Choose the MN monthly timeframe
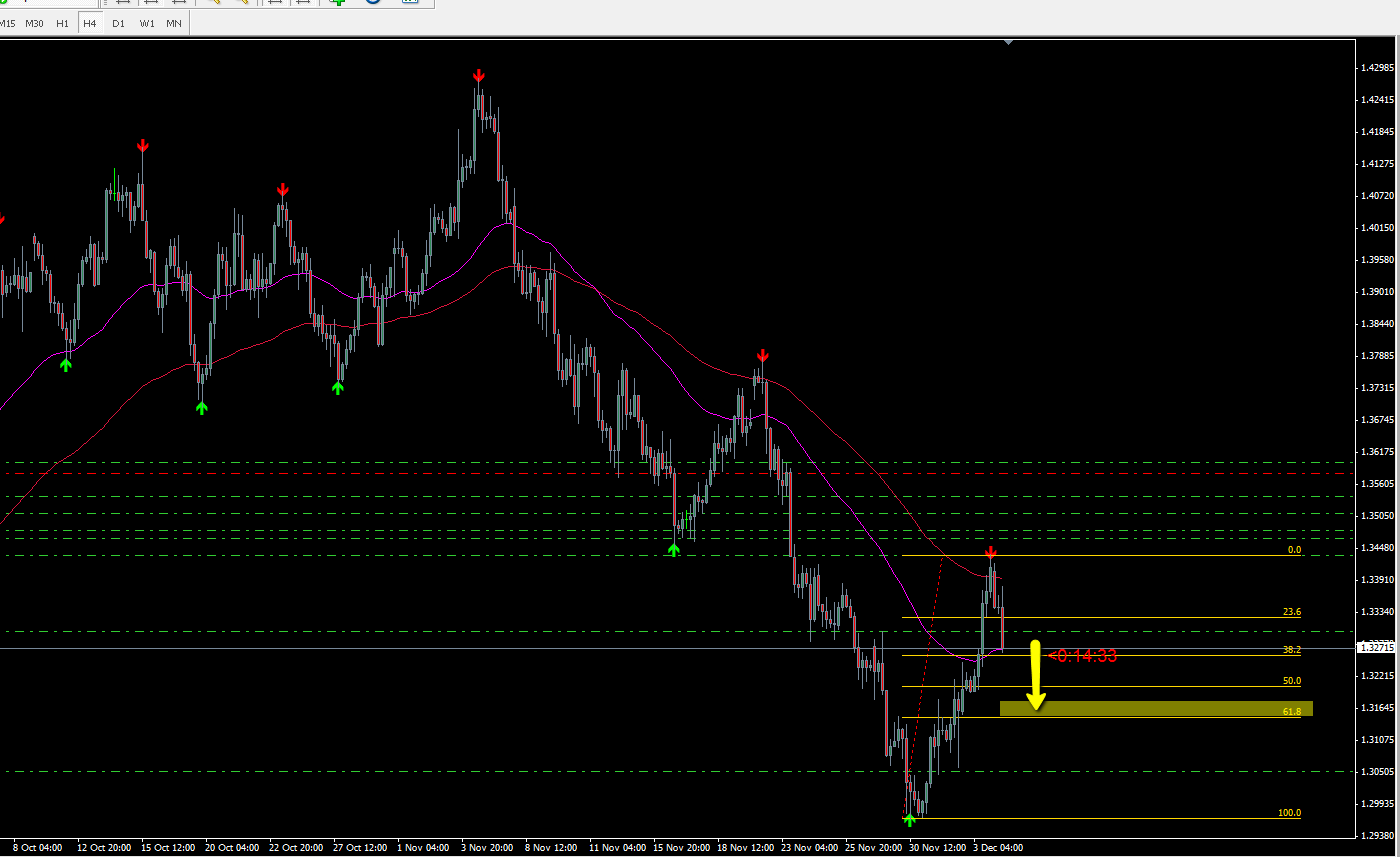Screen dimensions: 1400x857 coord(174,23)
